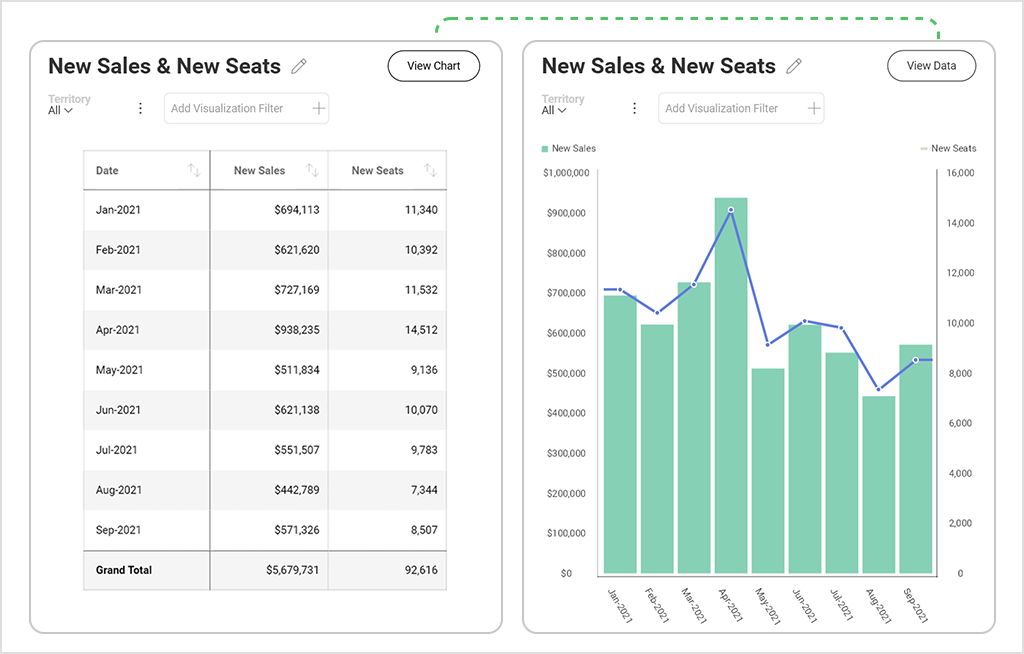Open the three-dot options icon on the table card
The width and height of the screenshot is (1024, 654).
coord(140,108)
